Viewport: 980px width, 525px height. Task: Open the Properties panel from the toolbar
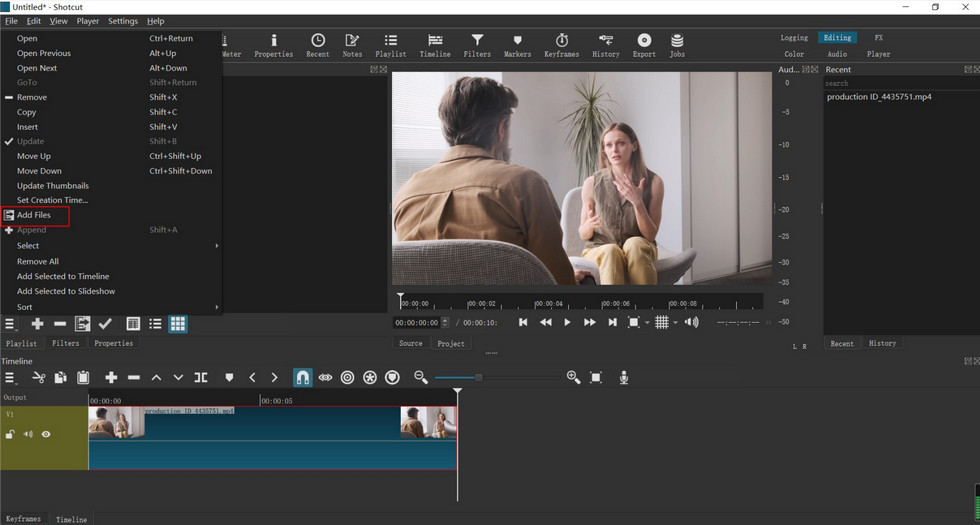[x=273, y=46]
